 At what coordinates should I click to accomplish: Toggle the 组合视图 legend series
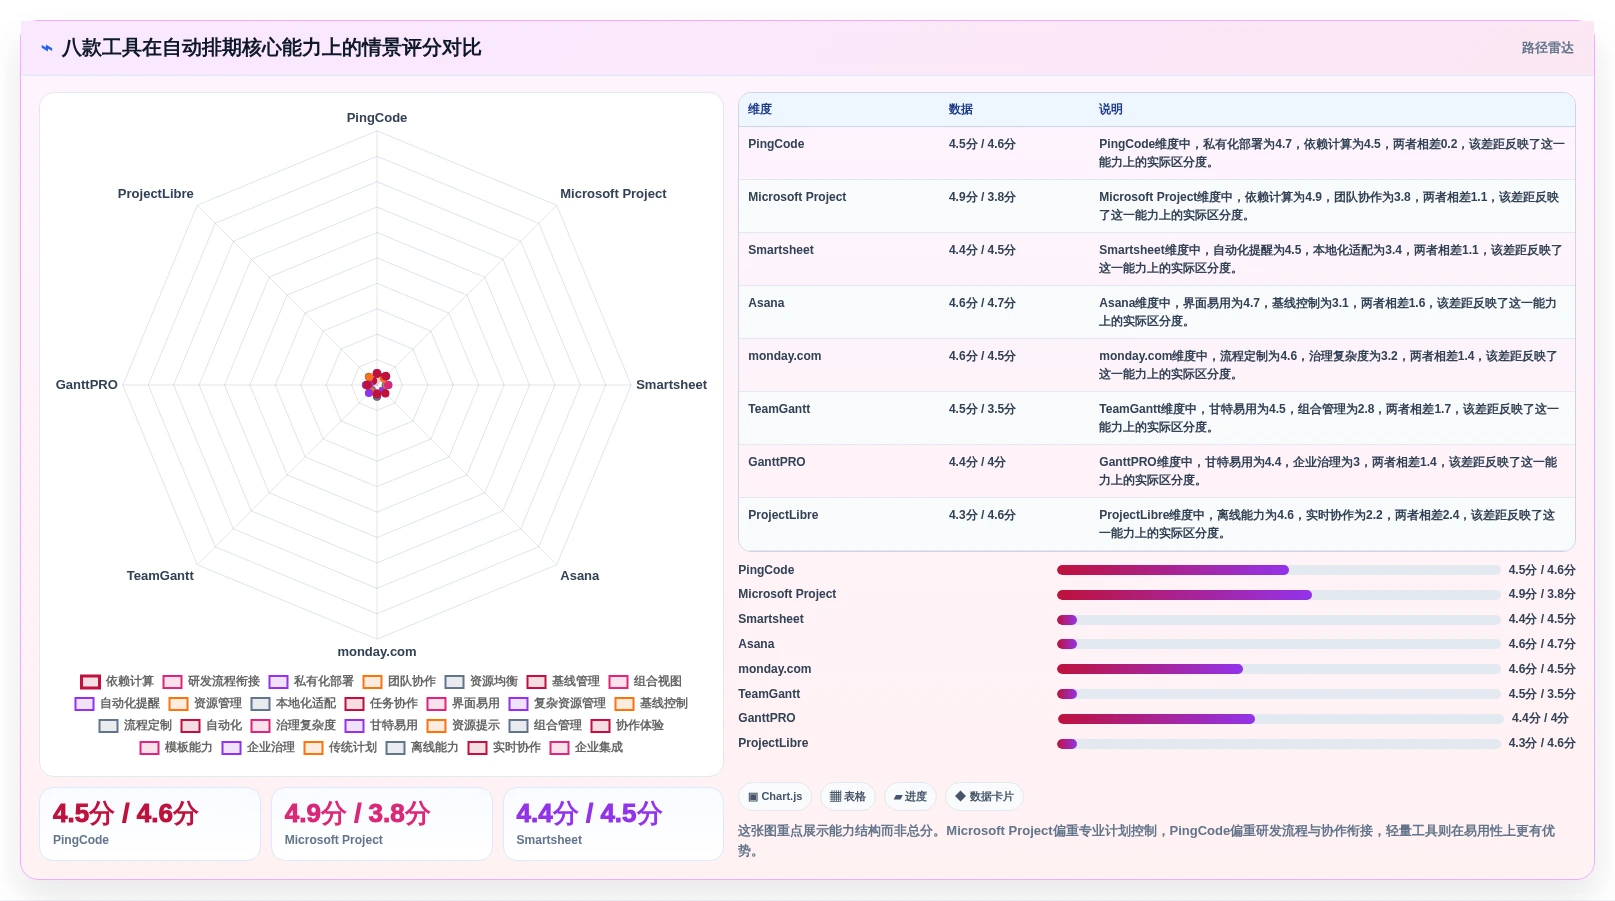point(645,681)
